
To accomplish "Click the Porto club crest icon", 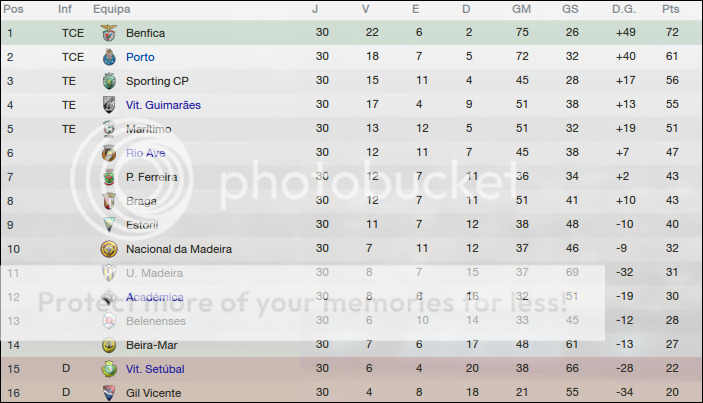I will pyautogui.click(x=109, y=57).
